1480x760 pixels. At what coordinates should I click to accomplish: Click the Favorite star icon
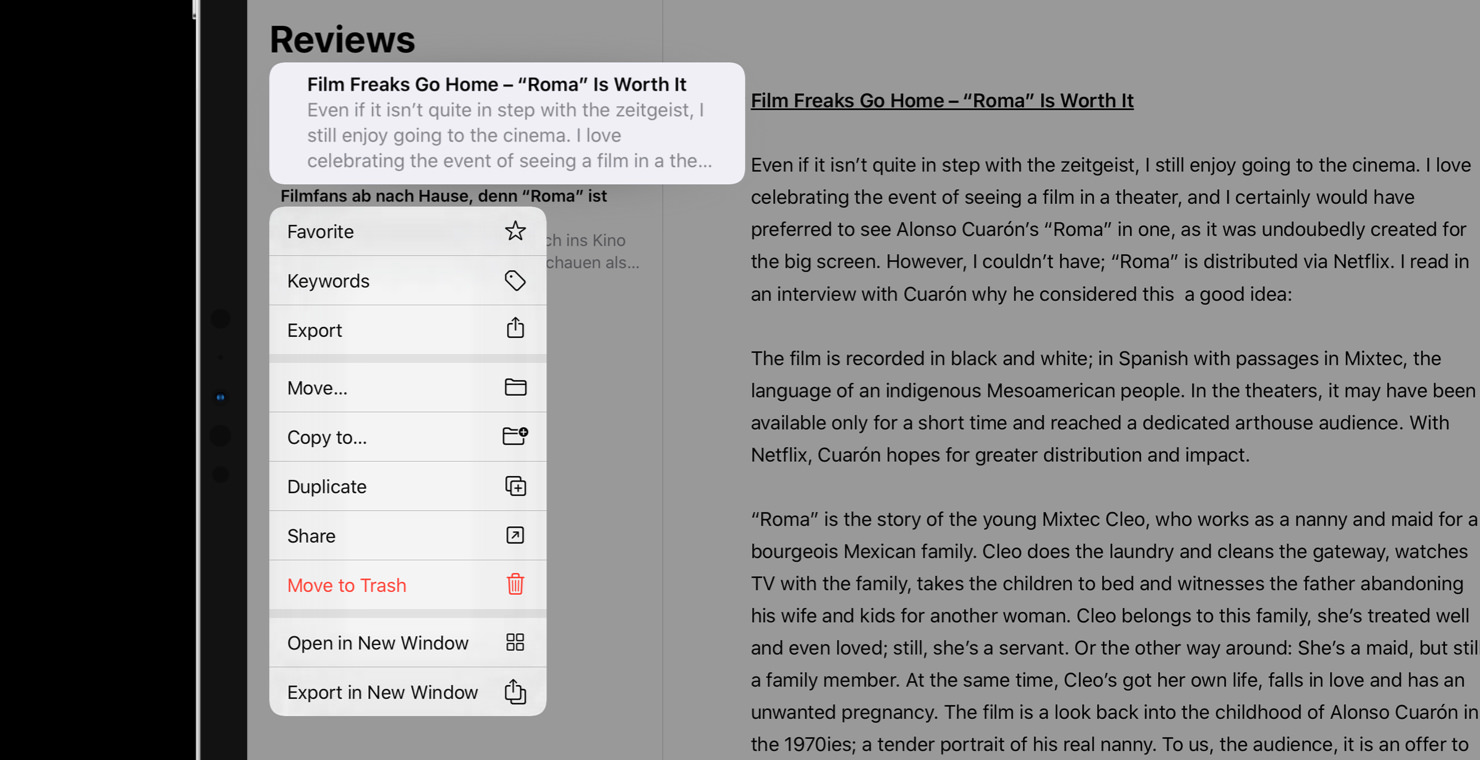pos(515,231)
